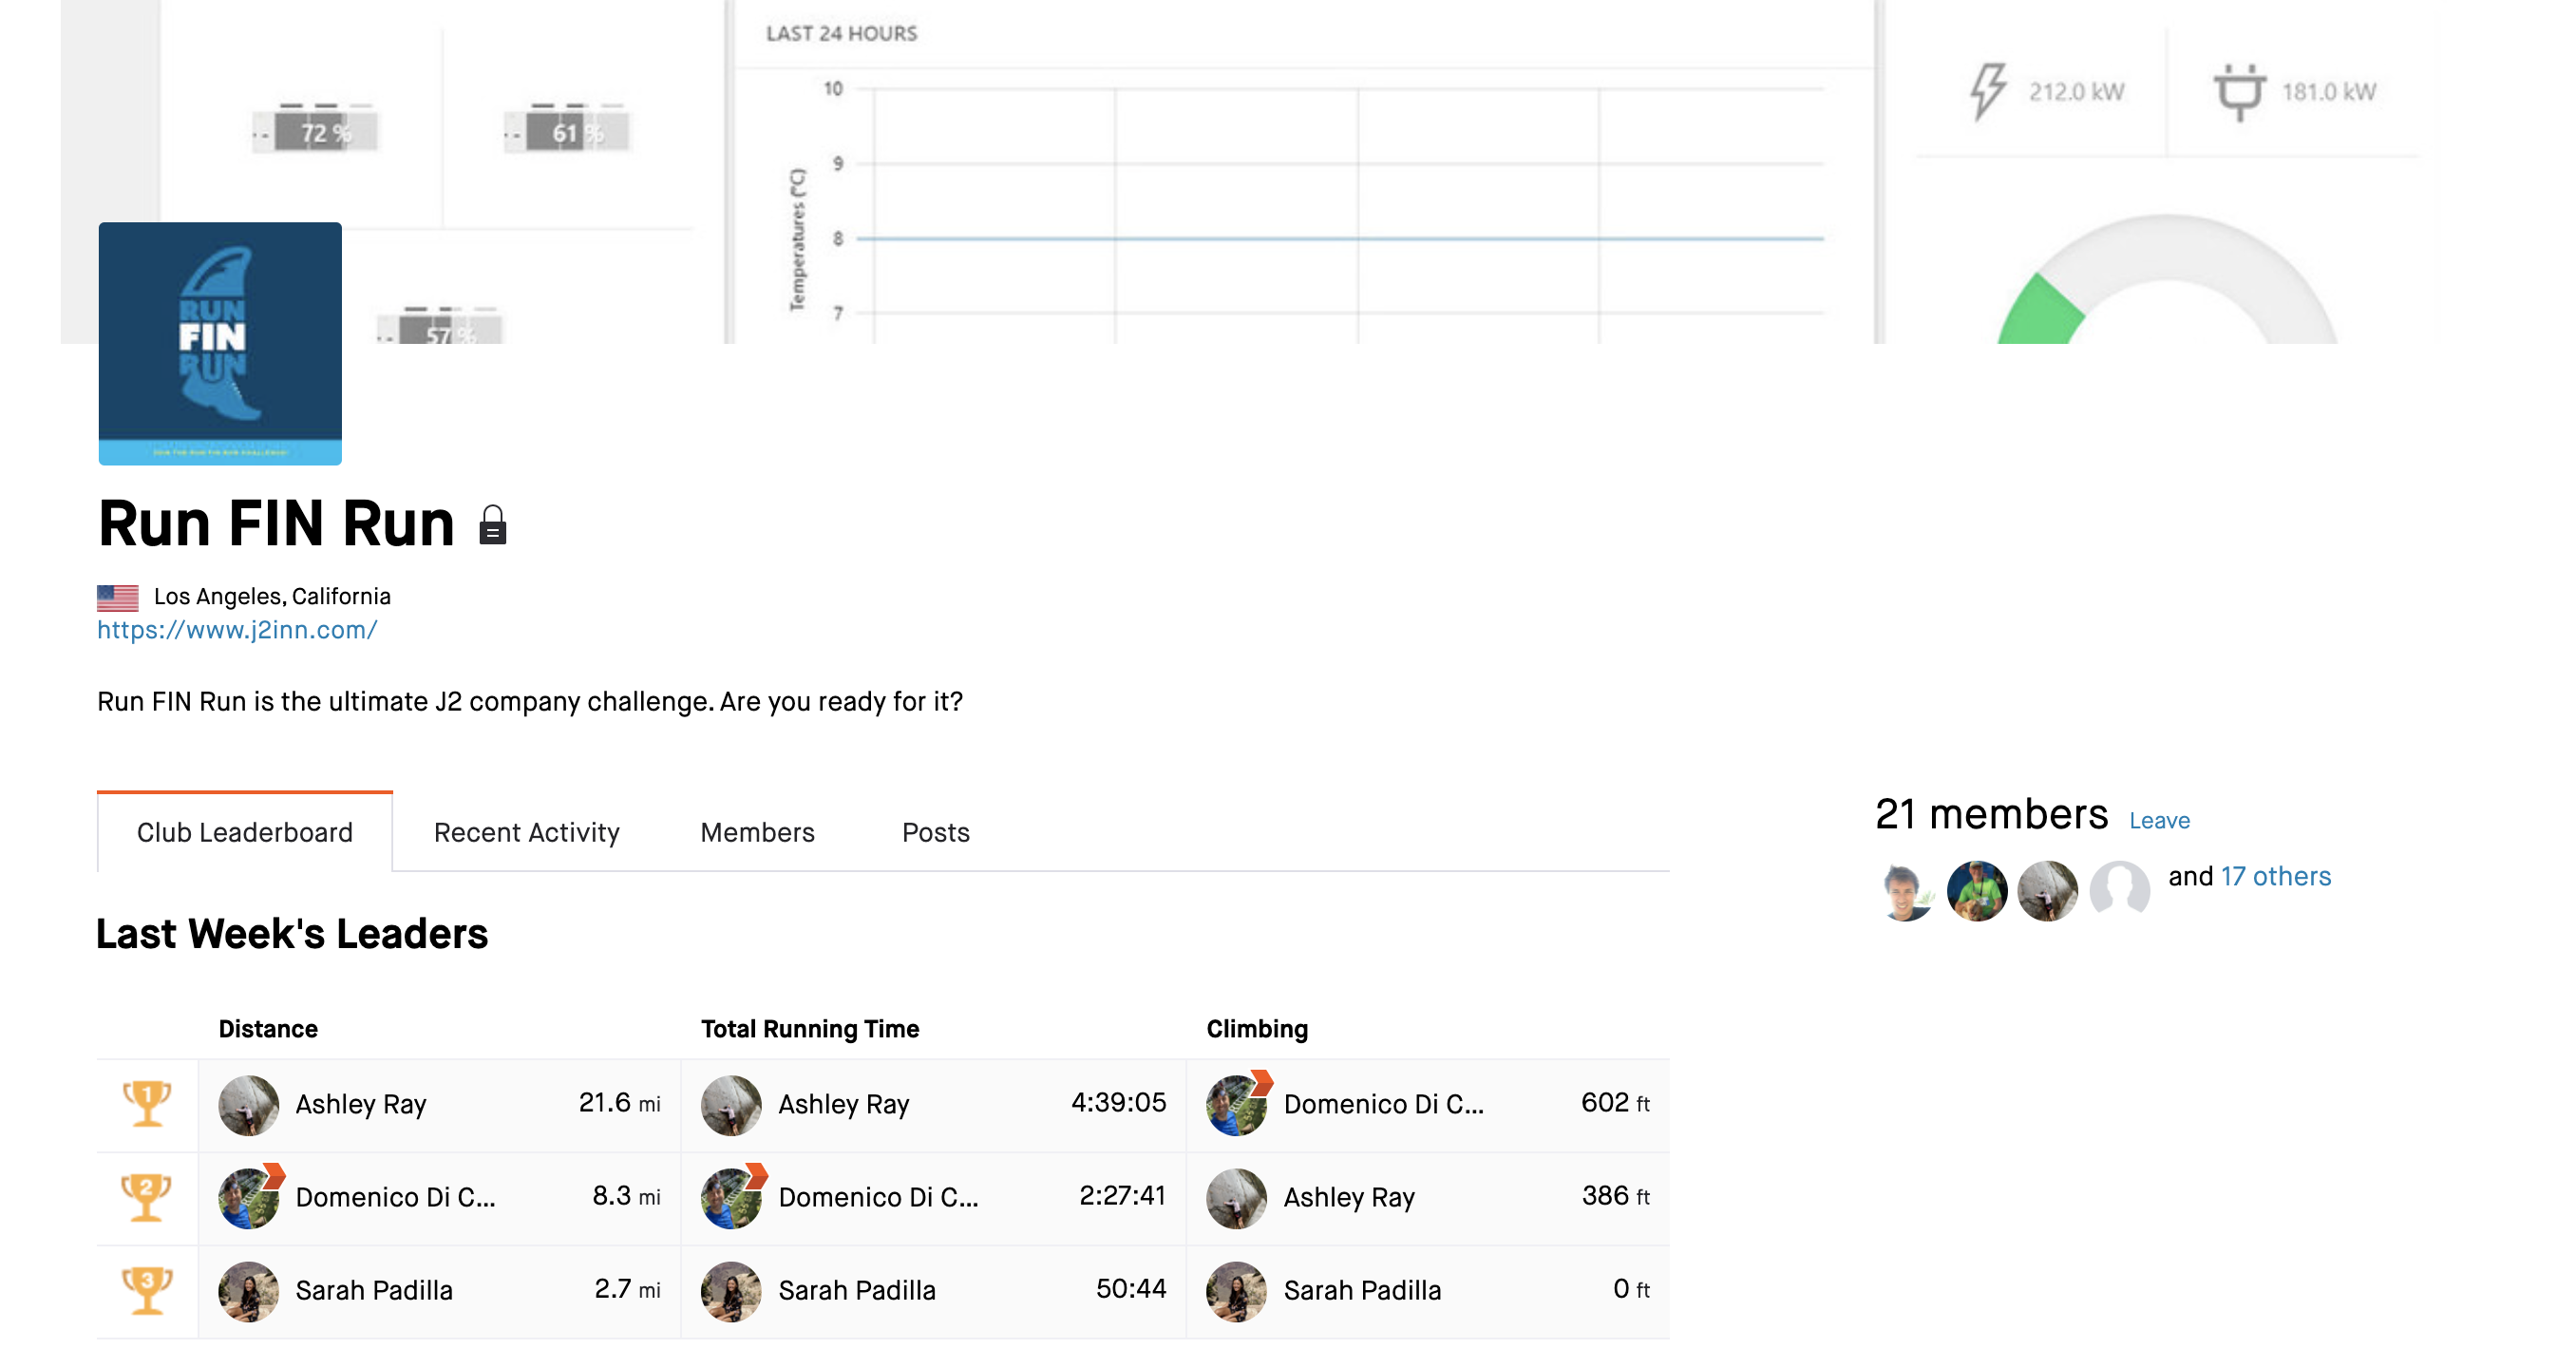Open Ashley Ray name in Total Running Time
Screen dimensions: 2576x1368
coord(844,1104)
